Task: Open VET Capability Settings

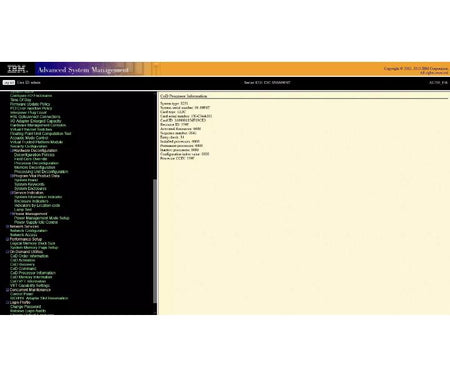Action: click(30, 286)
